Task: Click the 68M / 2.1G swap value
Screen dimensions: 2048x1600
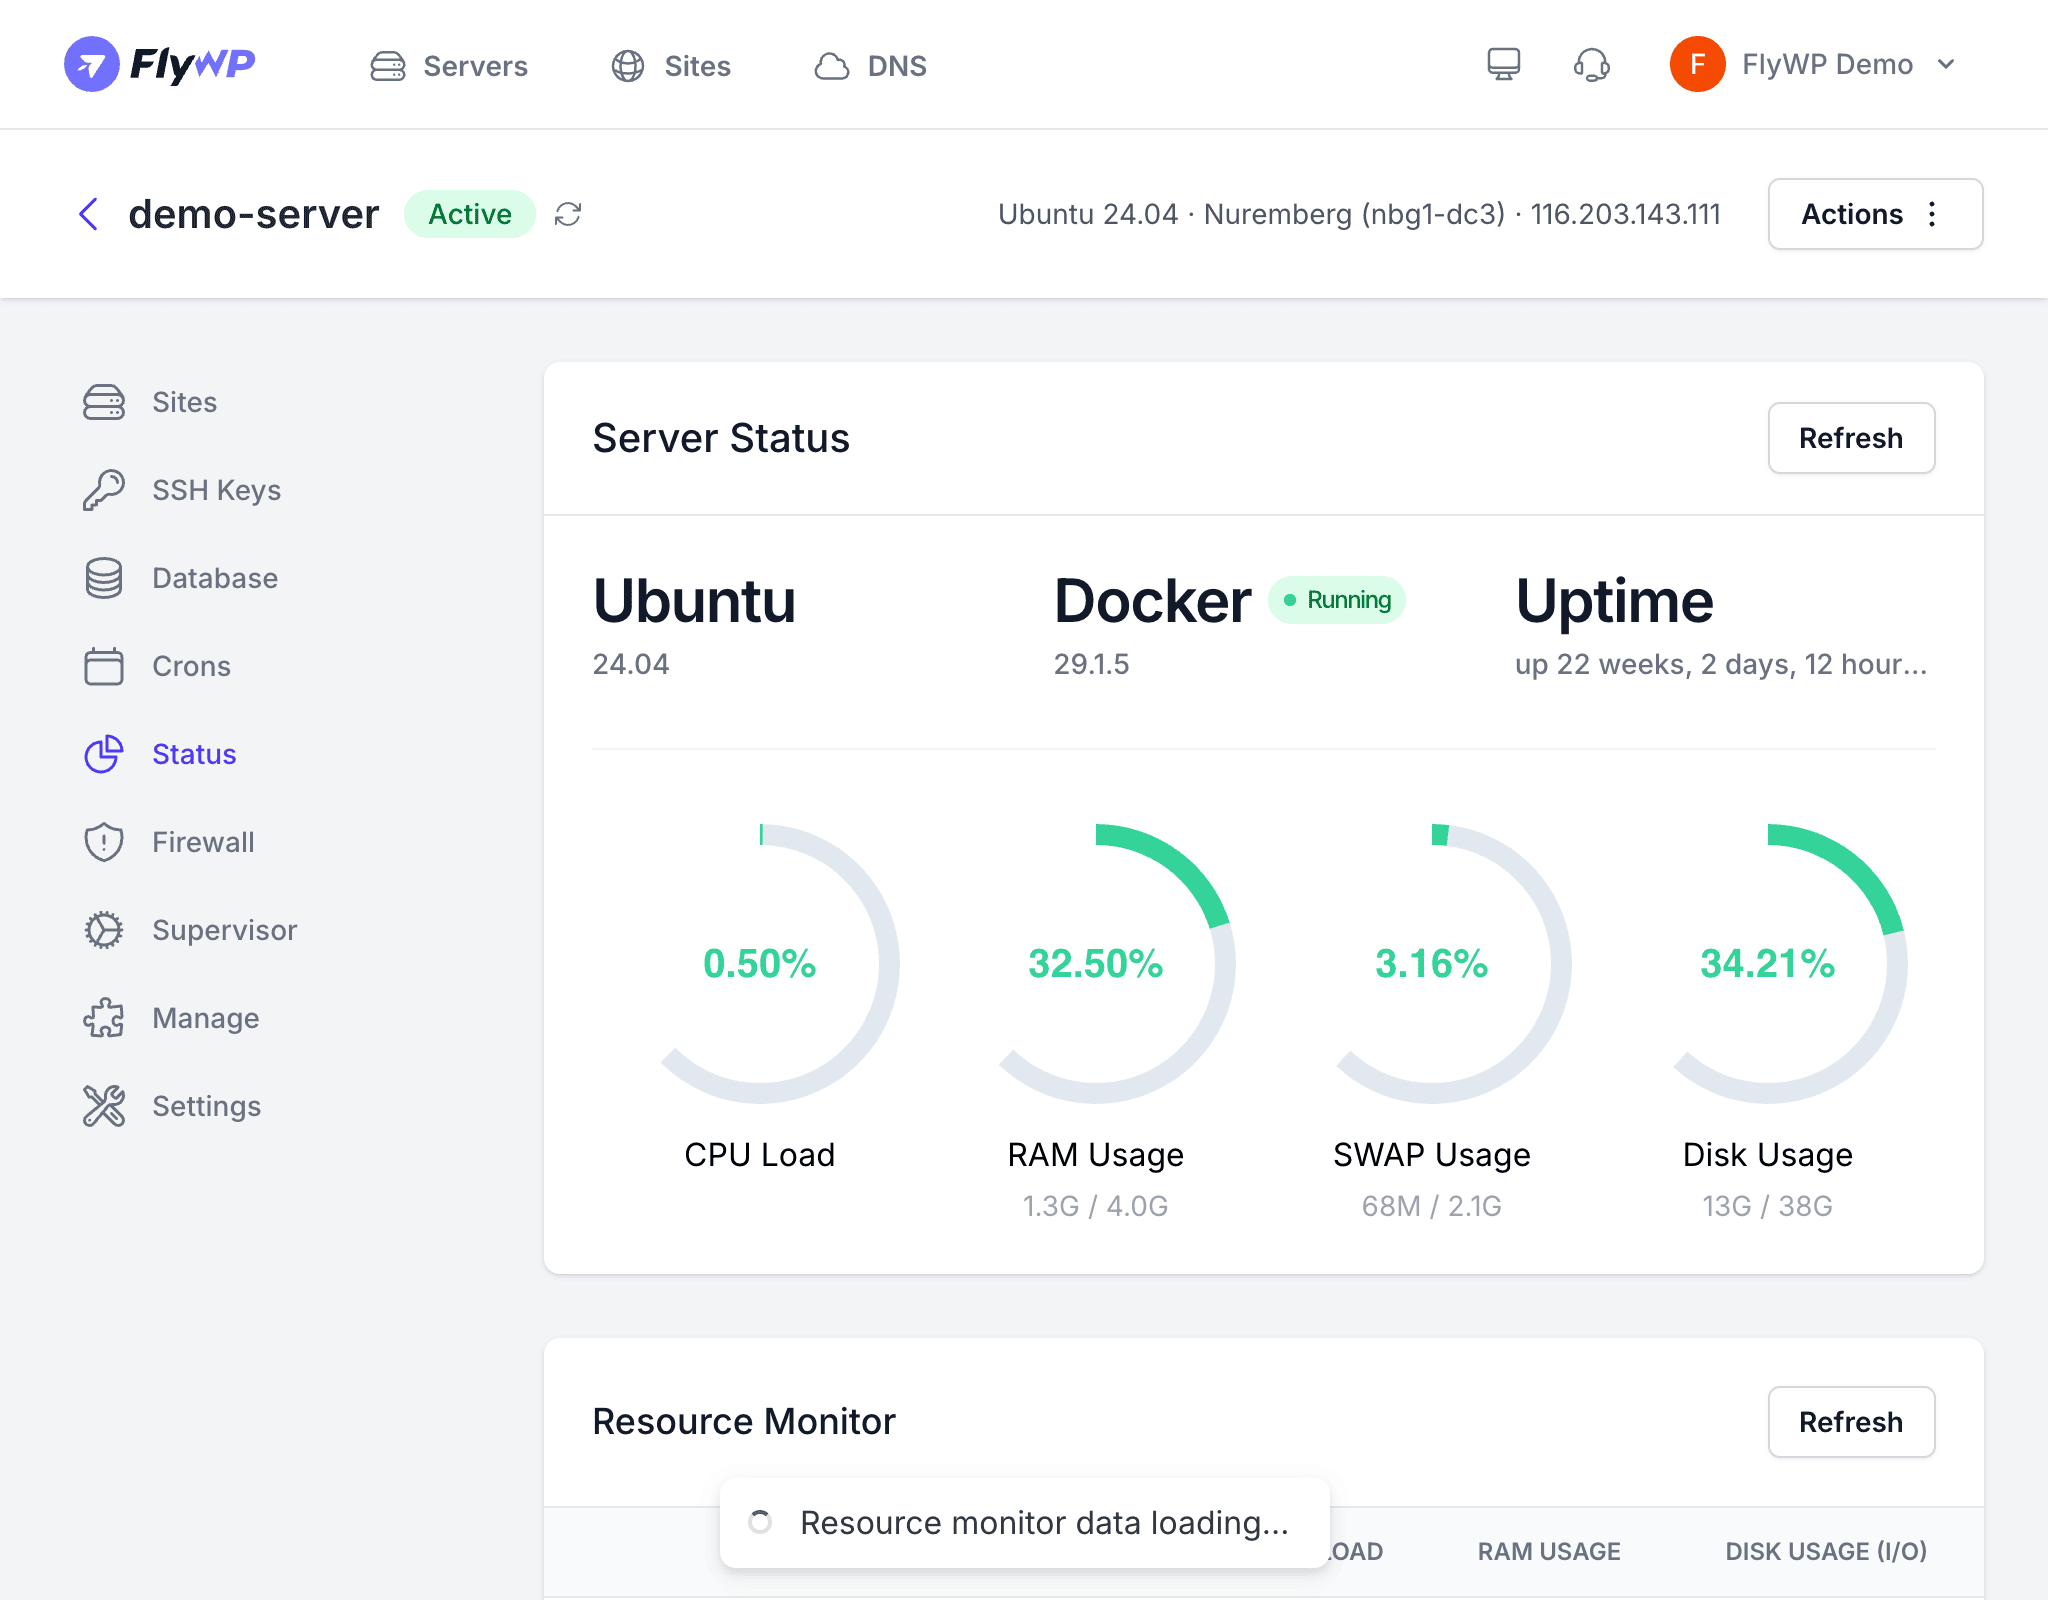Action: (1432, 1206)
